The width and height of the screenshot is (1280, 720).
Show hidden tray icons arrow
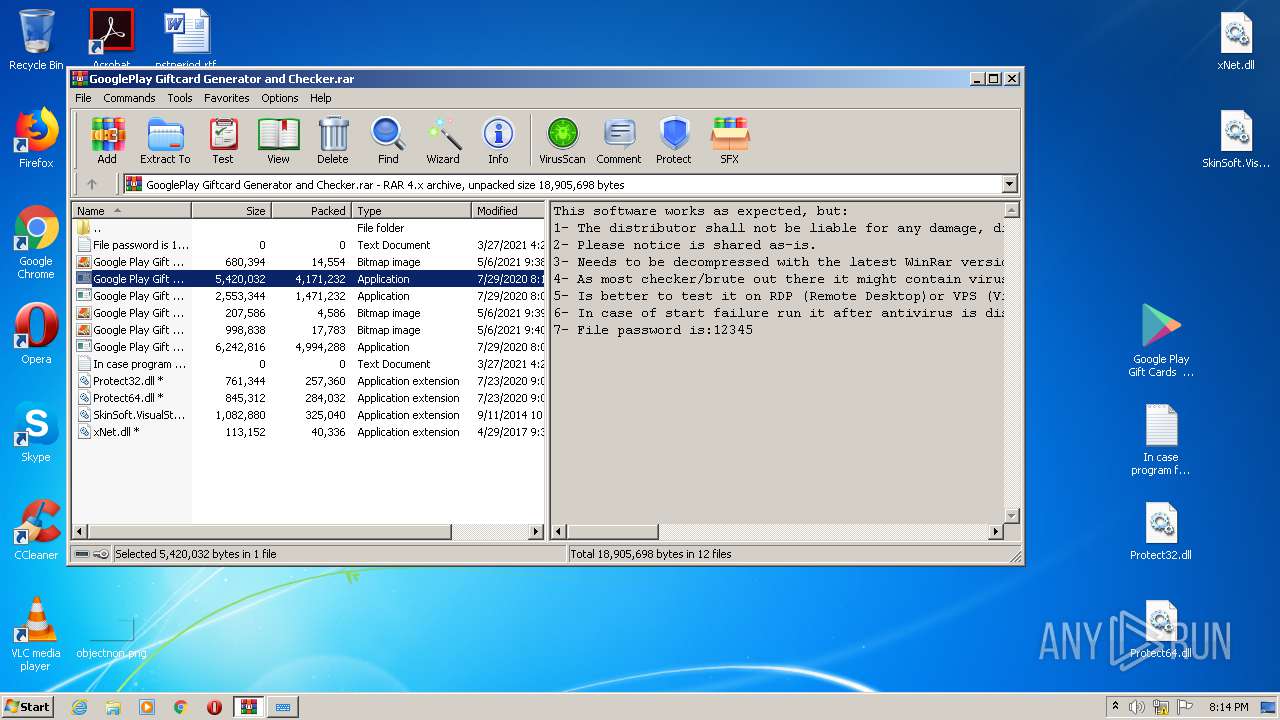pos(1115,707)
